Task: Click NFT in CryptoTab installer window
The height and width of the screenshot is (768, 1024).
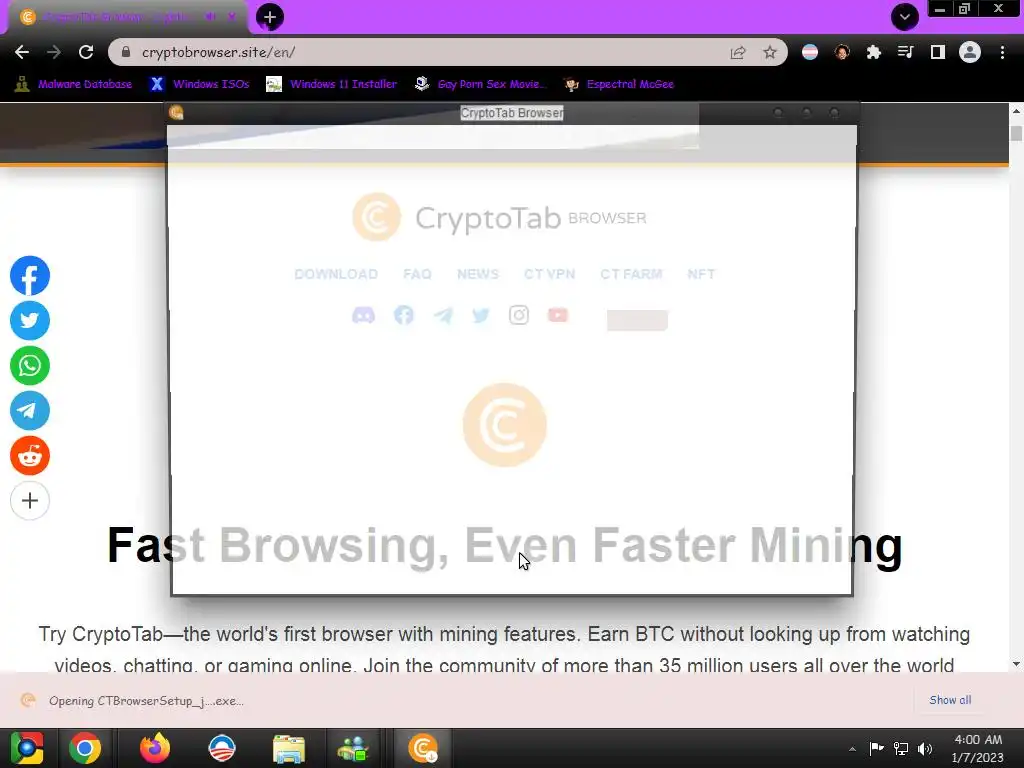Action: point(701,274)
